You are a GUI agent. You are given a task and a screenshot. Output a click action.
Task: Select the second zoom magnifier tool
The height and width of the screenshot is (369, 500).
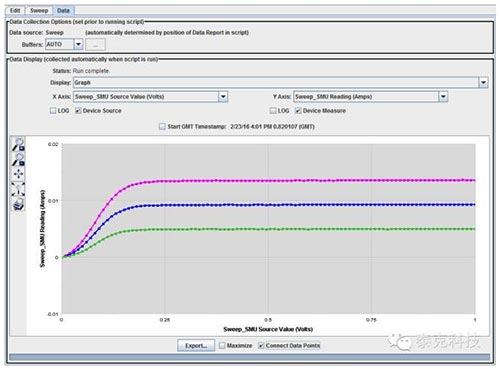(18, 159)
